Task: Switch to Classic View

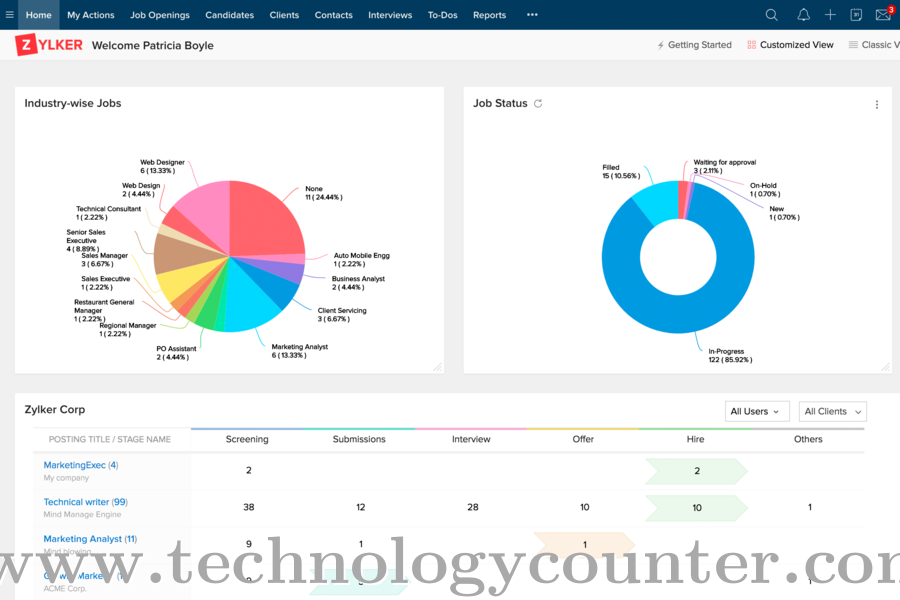Action: point(874,45)
